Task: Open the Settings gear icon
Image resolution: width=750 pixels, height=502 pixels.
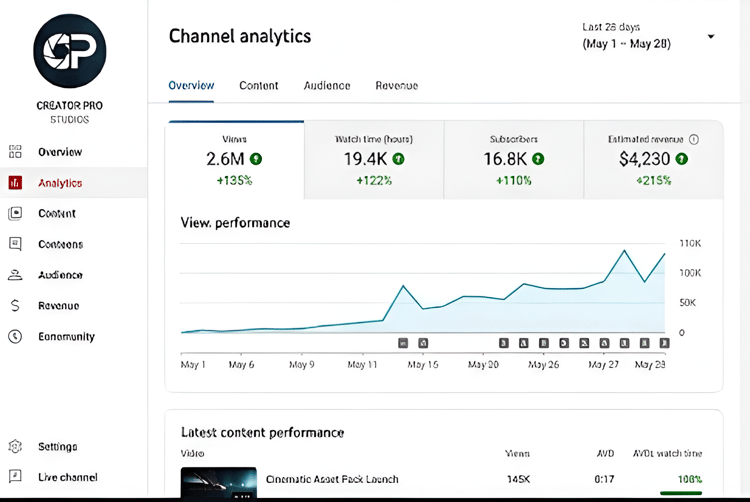Action: point(15,446)
